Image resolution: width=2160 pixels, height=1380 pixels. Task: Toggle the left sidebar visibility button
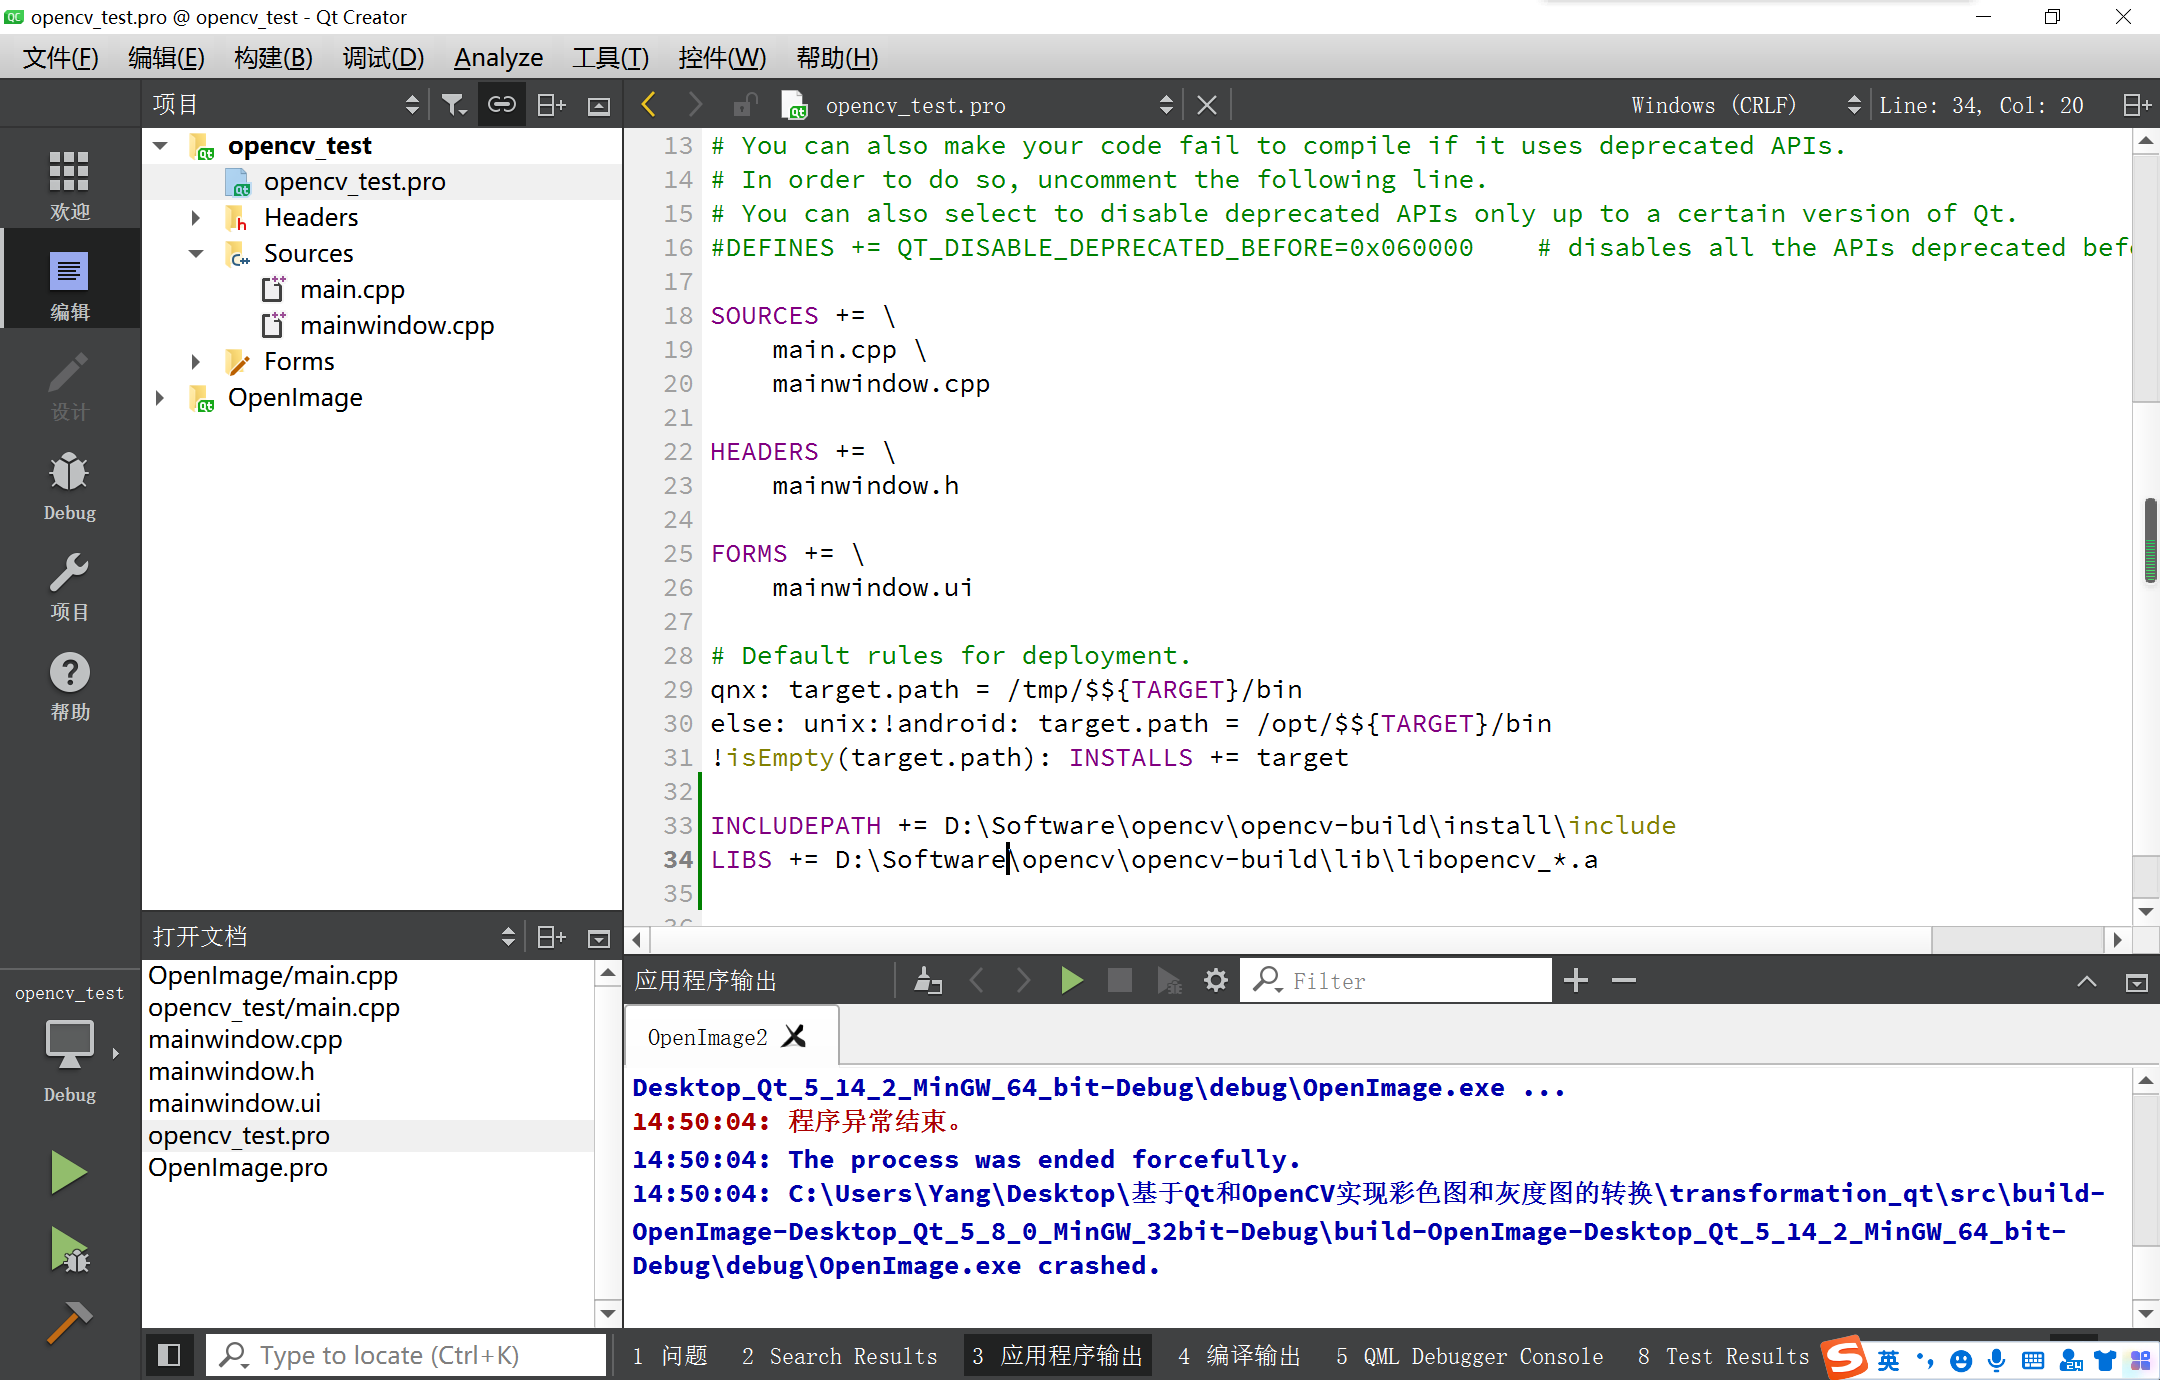coord(169,1355)
